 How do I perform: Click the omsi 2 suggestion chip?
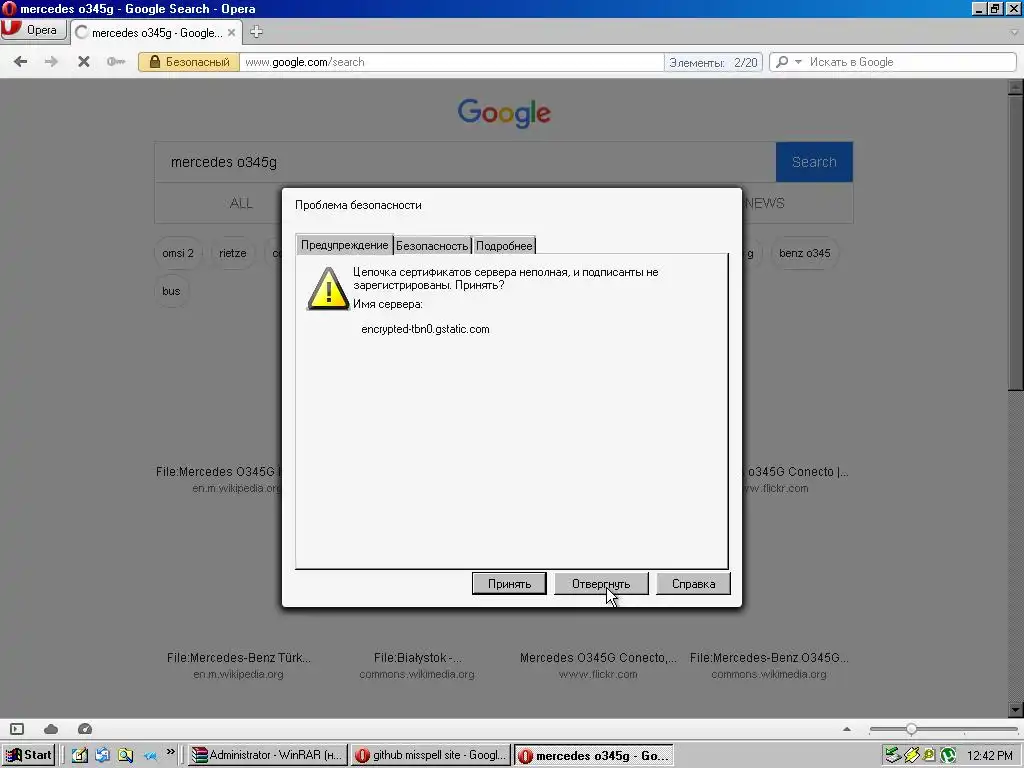(178, 253)
